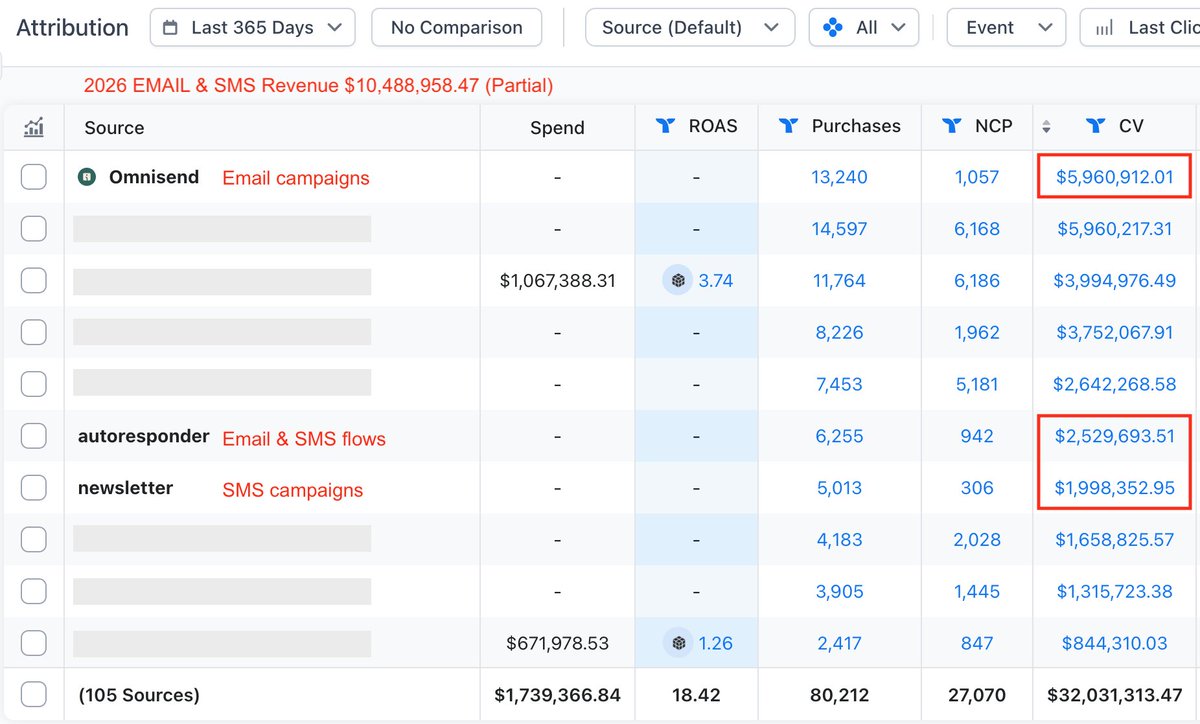Click calendar icon in Last 365 Days
Screen dimensions: 1200x724
point(171,28)
